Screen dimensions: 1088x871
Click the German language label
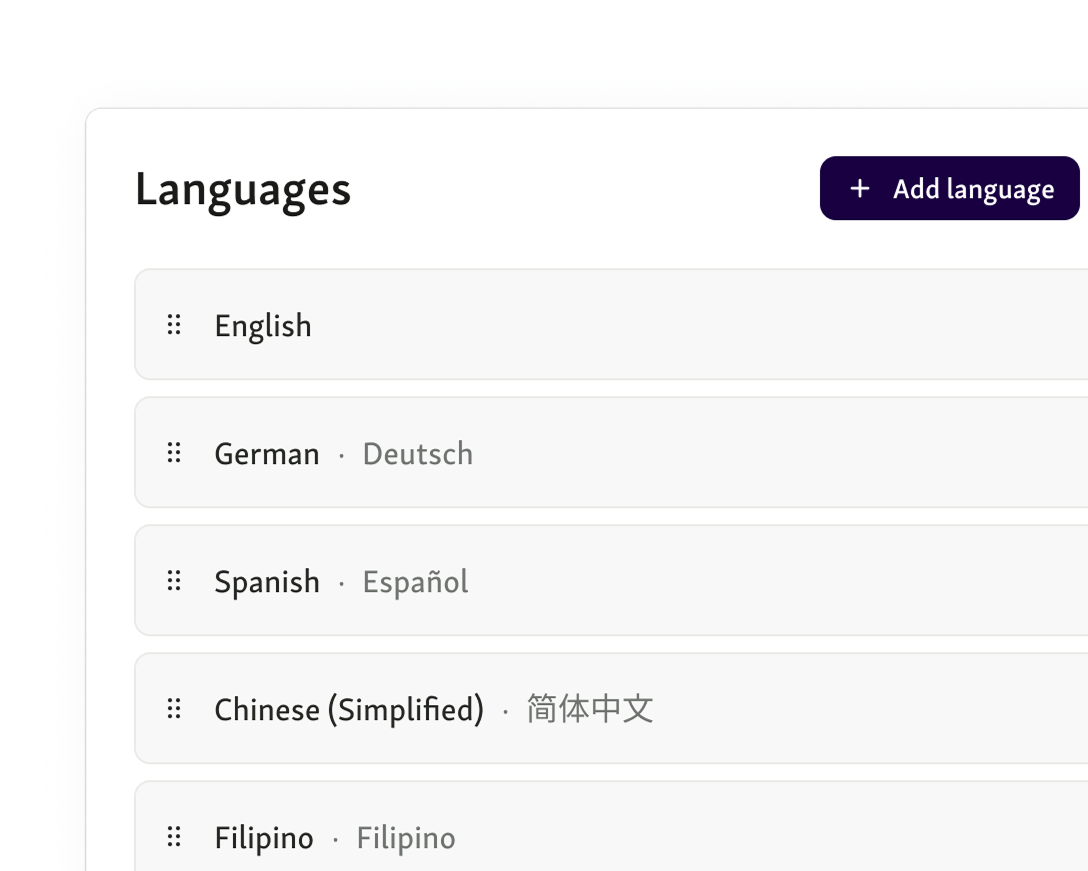pyautogui.click(x=267, y=454)
